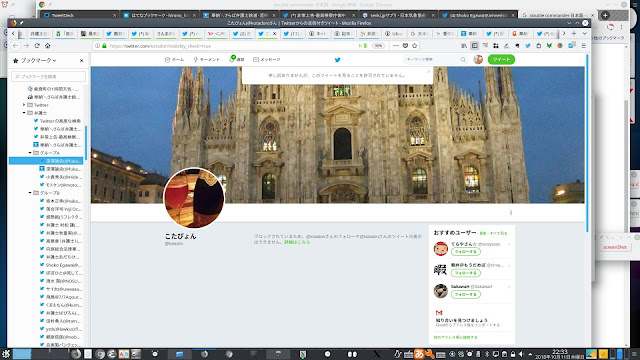Click the green extension icon in toolbar
The width and height of the screenshot is (640, 360).
(549, 46)
